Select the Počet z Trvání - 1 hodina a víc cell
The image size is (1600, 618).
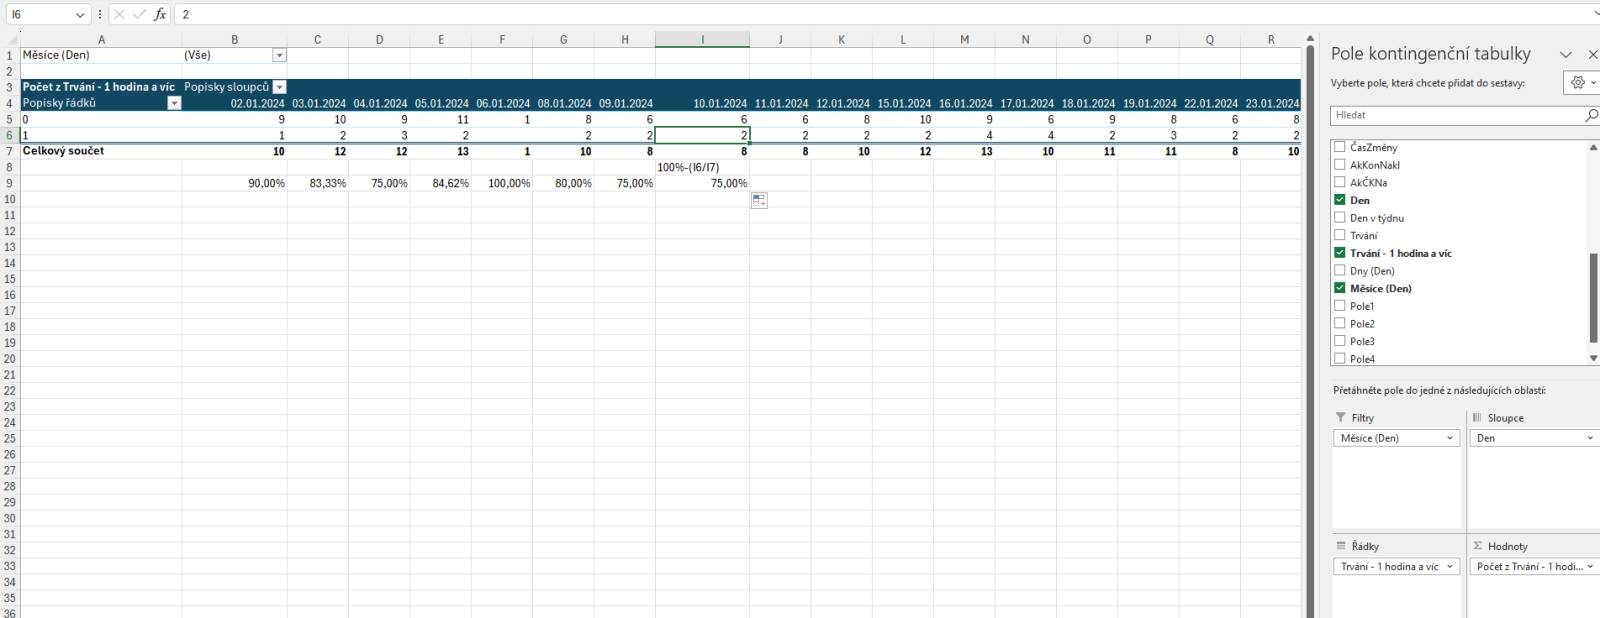[x=101, y=87]
